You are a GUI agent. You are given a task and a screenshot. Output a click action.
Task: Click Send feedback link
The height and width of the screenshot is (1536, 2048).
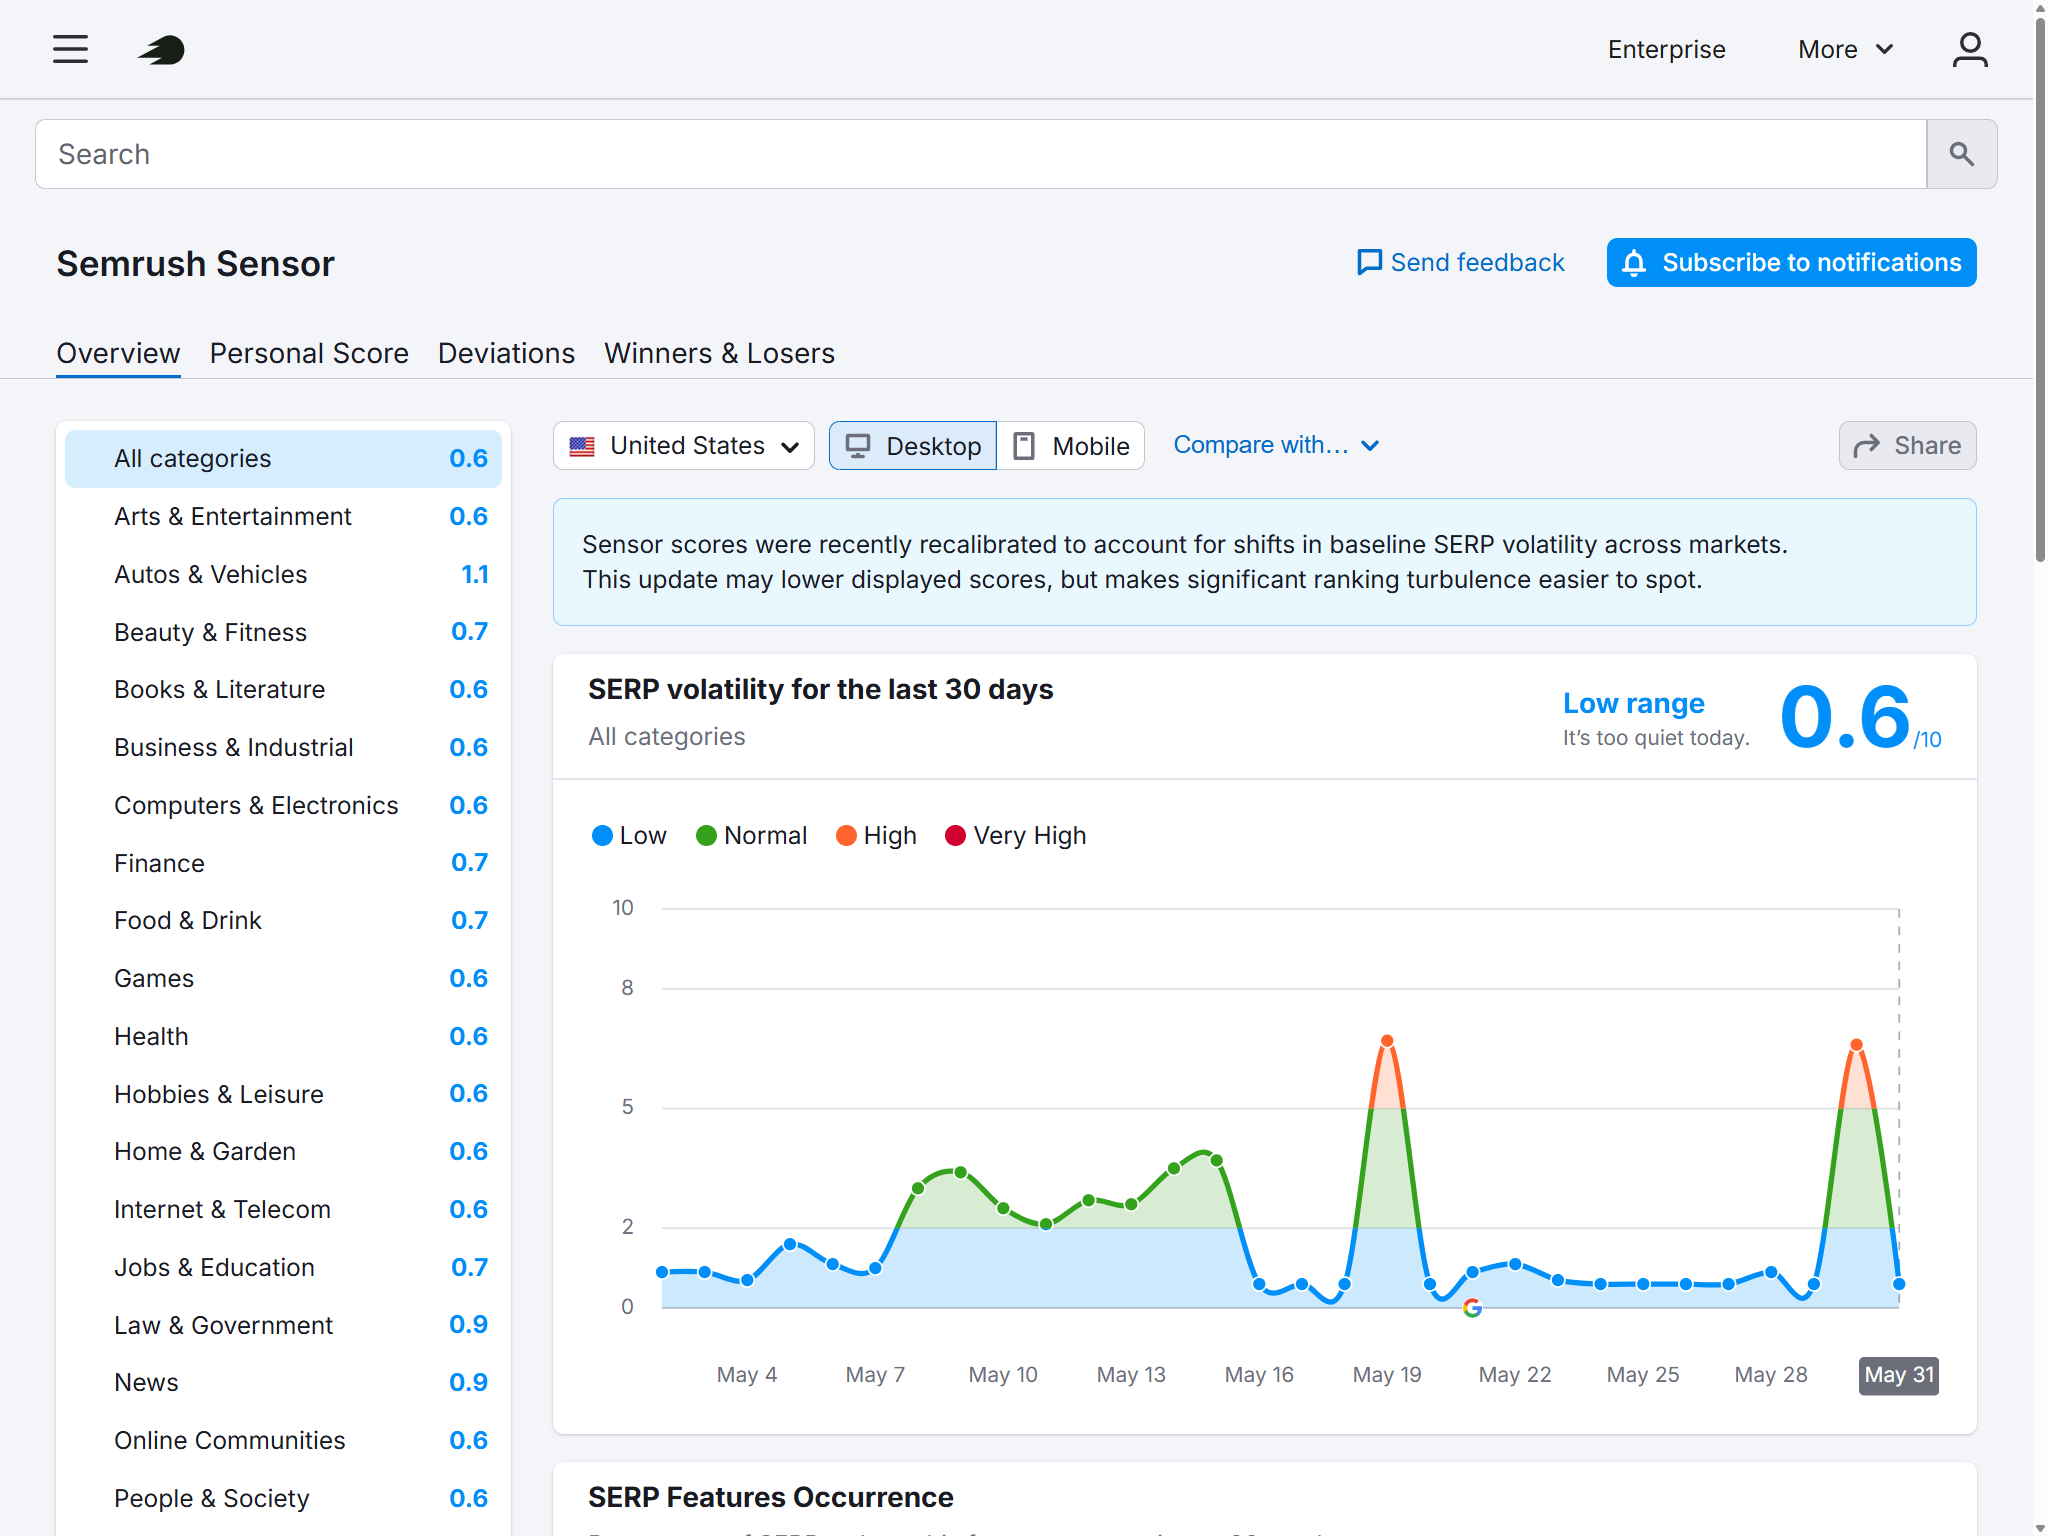pos(1461,262)
